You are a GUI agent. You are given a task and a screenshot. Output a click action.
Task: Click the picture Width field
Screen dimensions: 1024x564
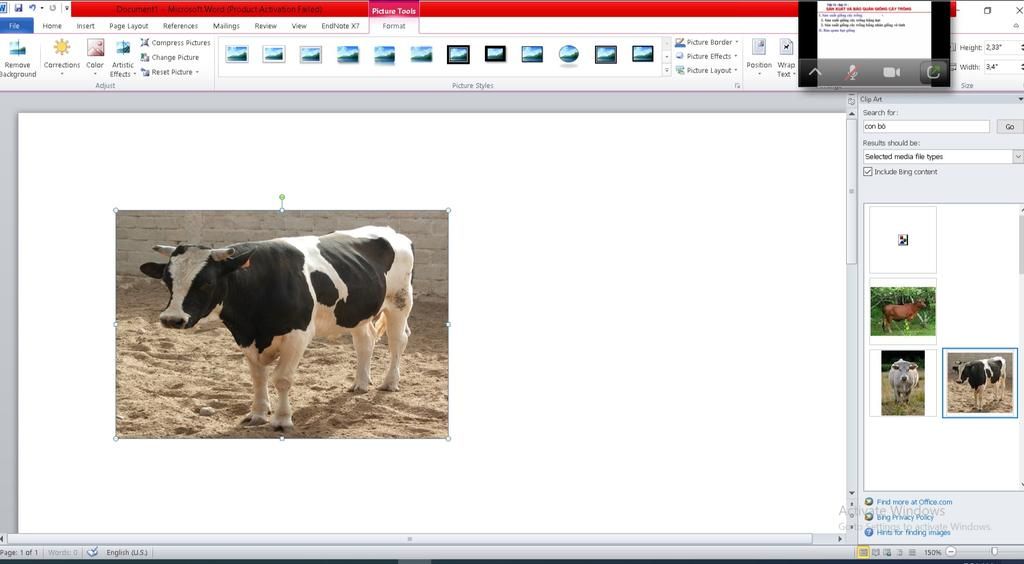(1002, 67)
